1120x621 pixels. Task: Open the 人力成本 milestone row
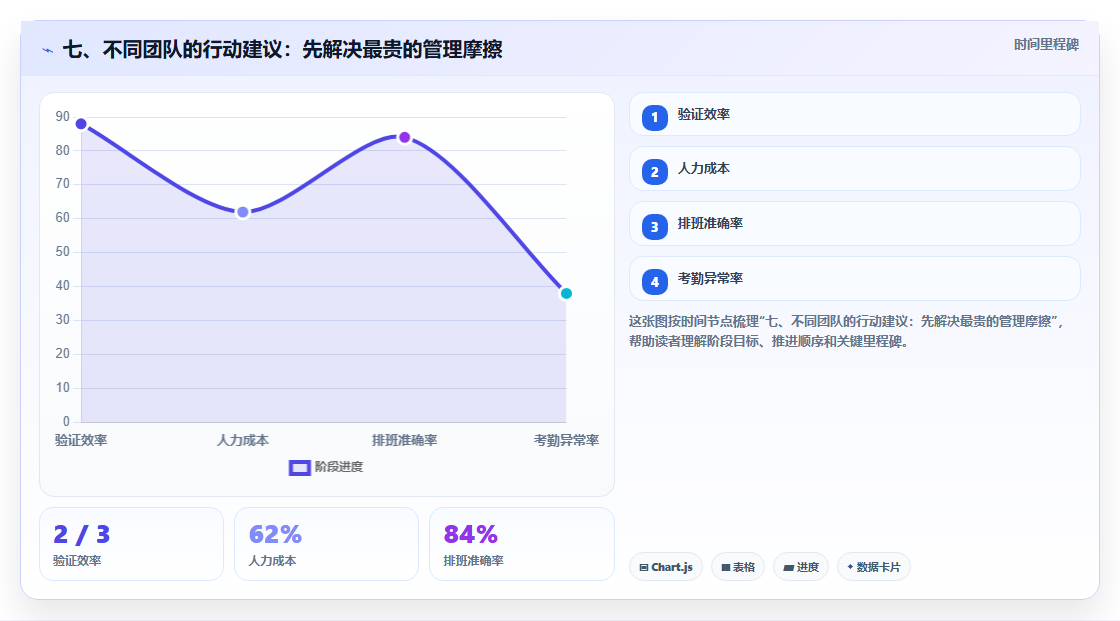pos(854,169)
